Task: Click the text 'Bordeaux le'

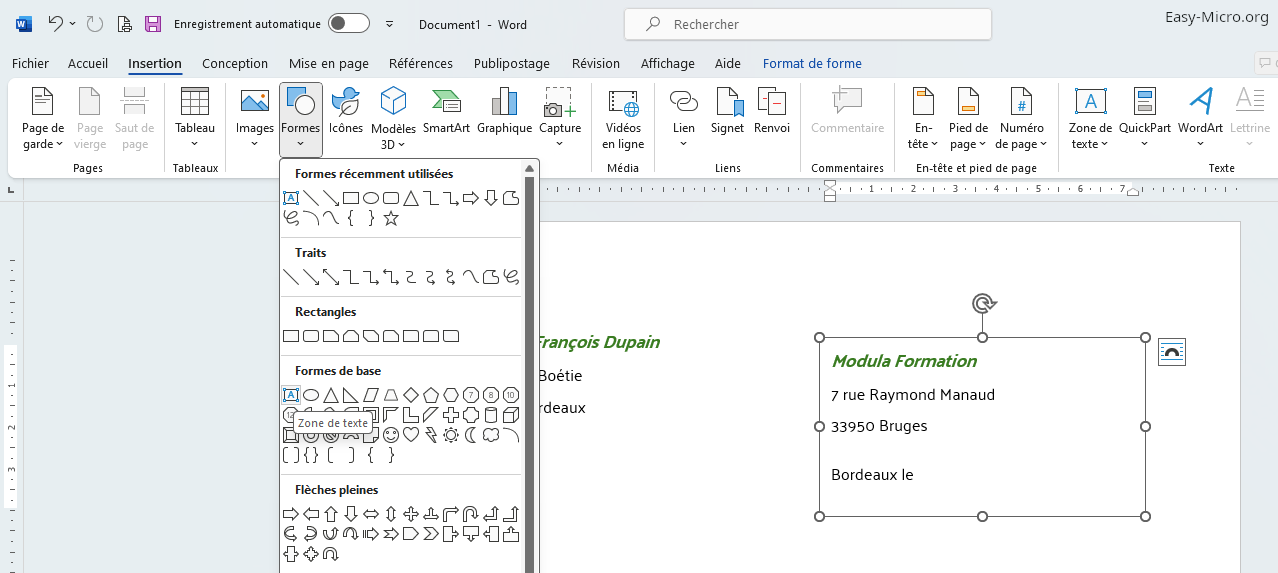Action: 872,475
